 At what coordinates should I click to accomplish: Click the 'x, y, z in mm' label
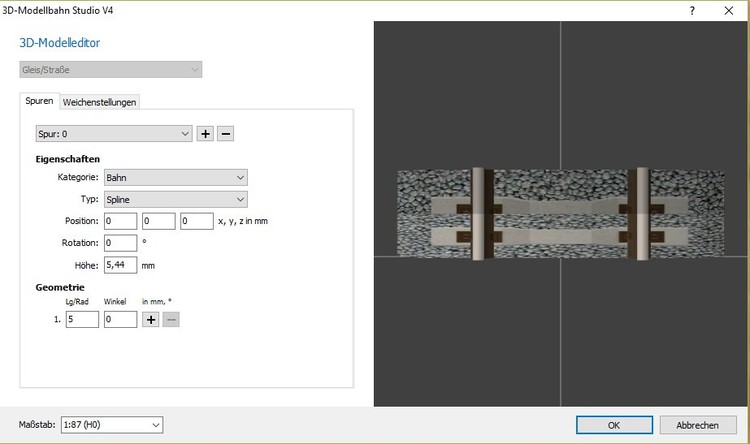(243, 221)
